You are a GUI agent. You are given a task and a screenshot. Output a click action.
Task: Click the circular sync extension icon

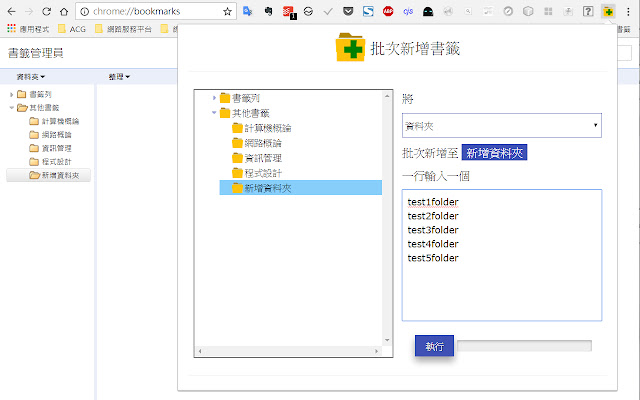[308, 11]
